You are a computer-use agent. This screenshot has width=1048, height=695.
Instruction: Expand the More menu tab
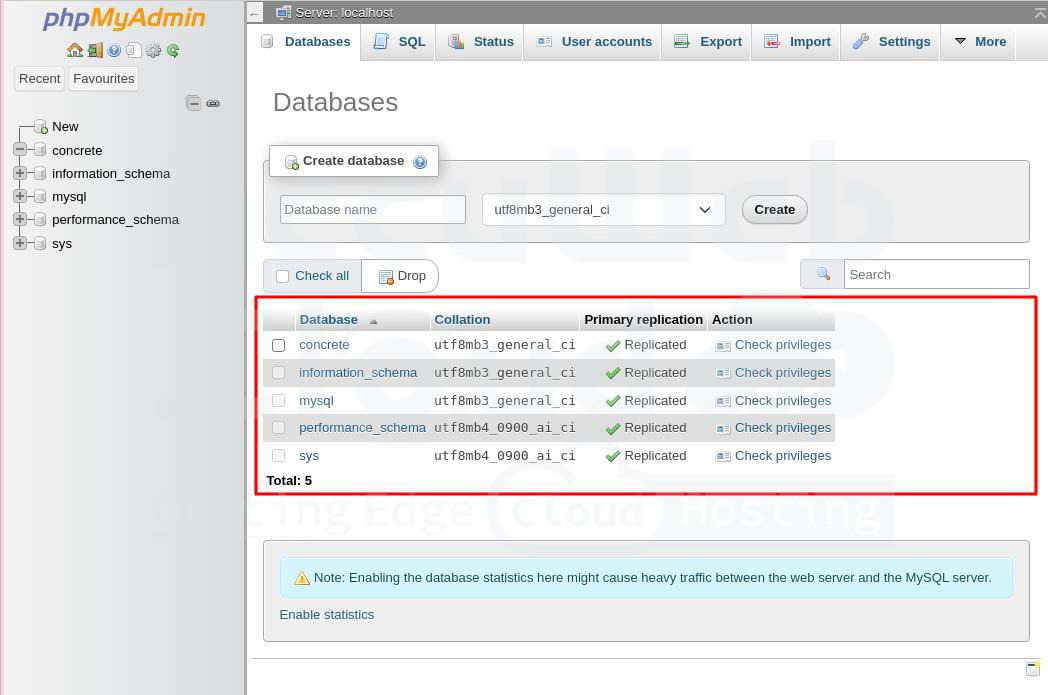979,42
